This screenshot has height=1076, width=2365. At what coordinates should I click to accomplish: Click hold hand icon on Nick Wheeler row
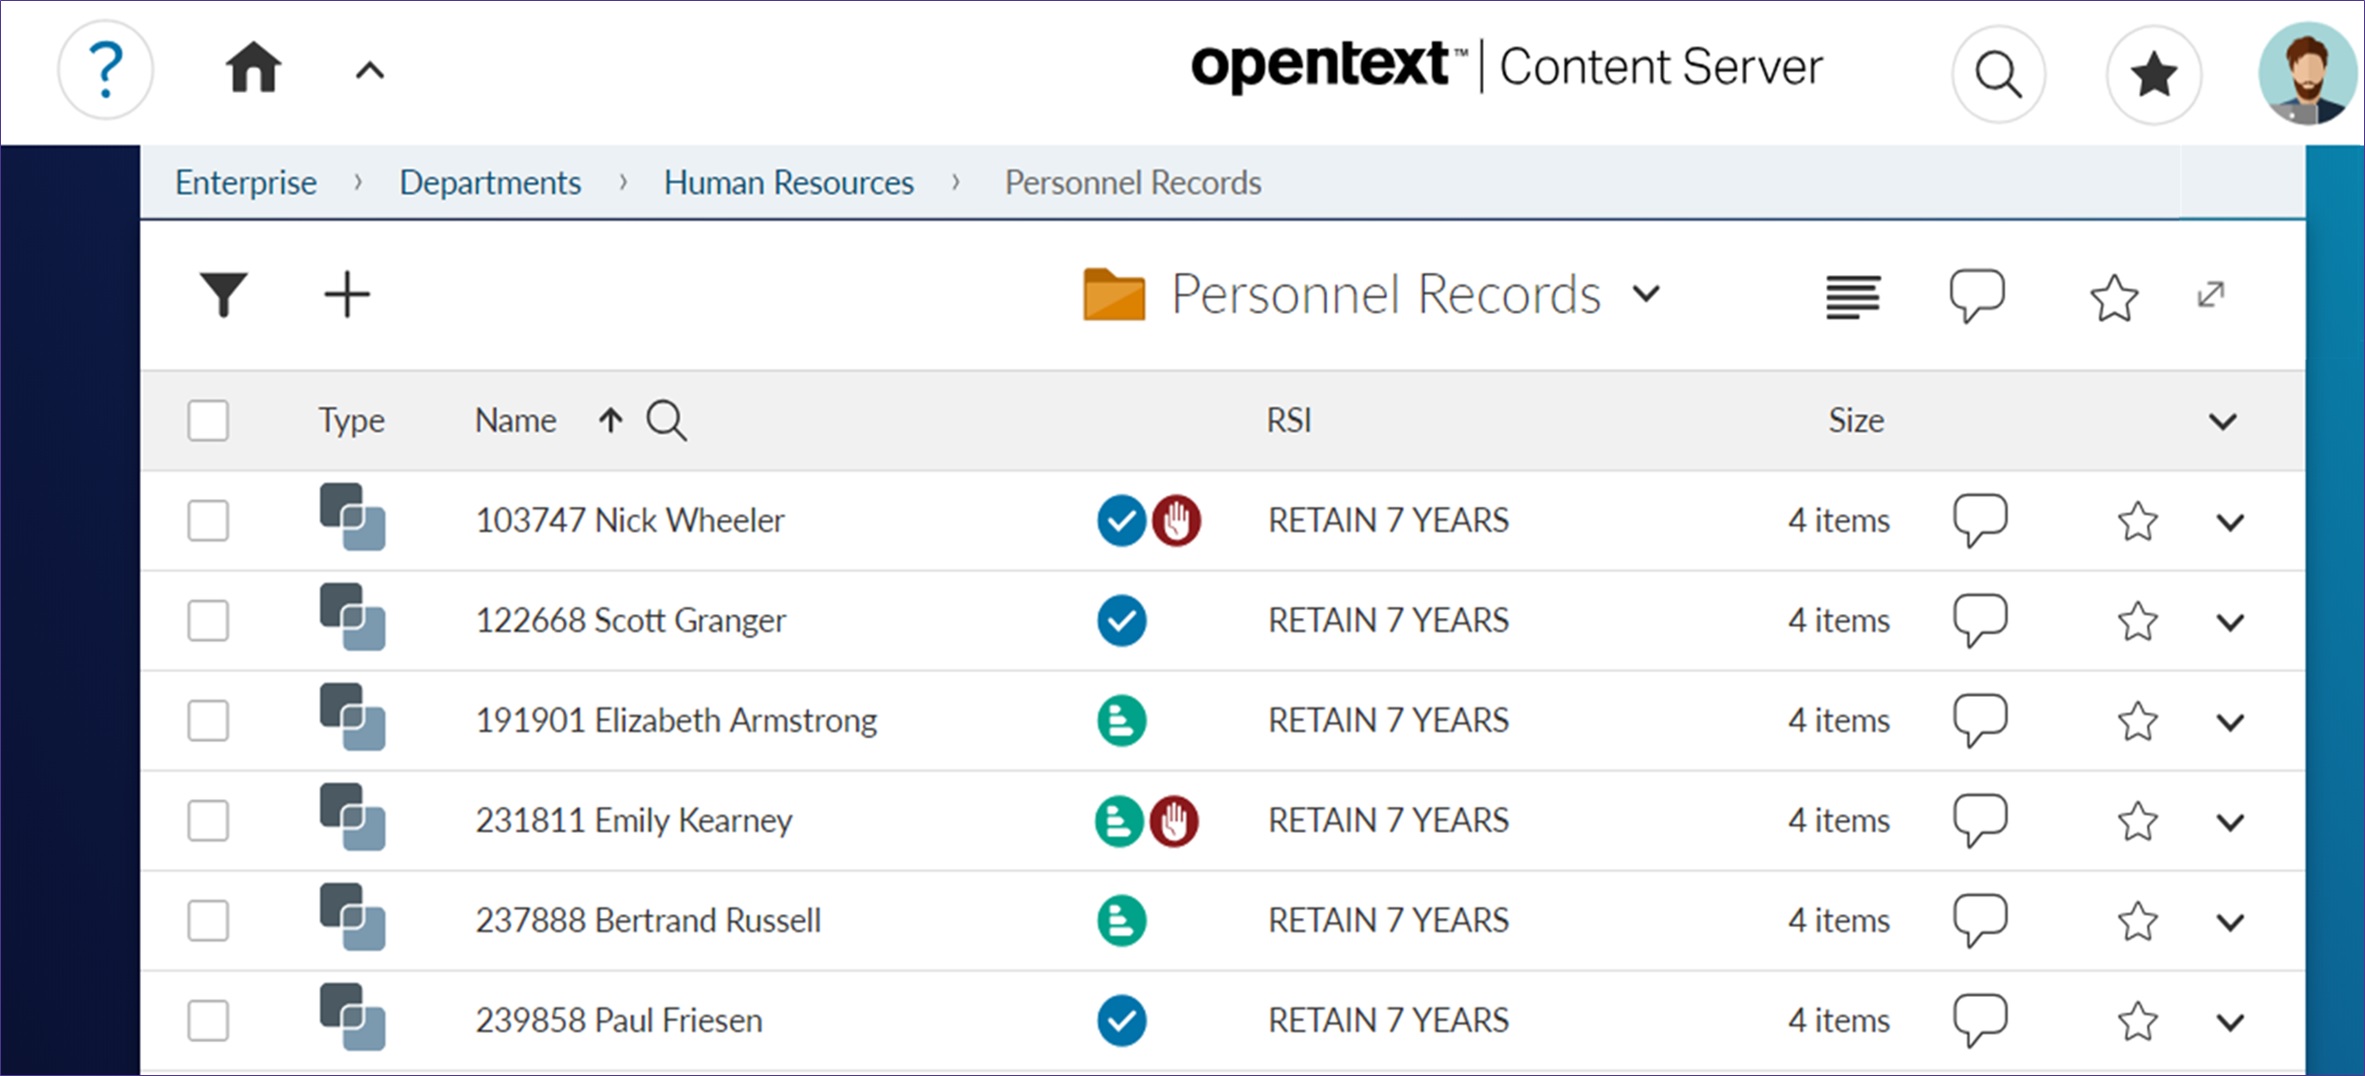(1176, 520)
